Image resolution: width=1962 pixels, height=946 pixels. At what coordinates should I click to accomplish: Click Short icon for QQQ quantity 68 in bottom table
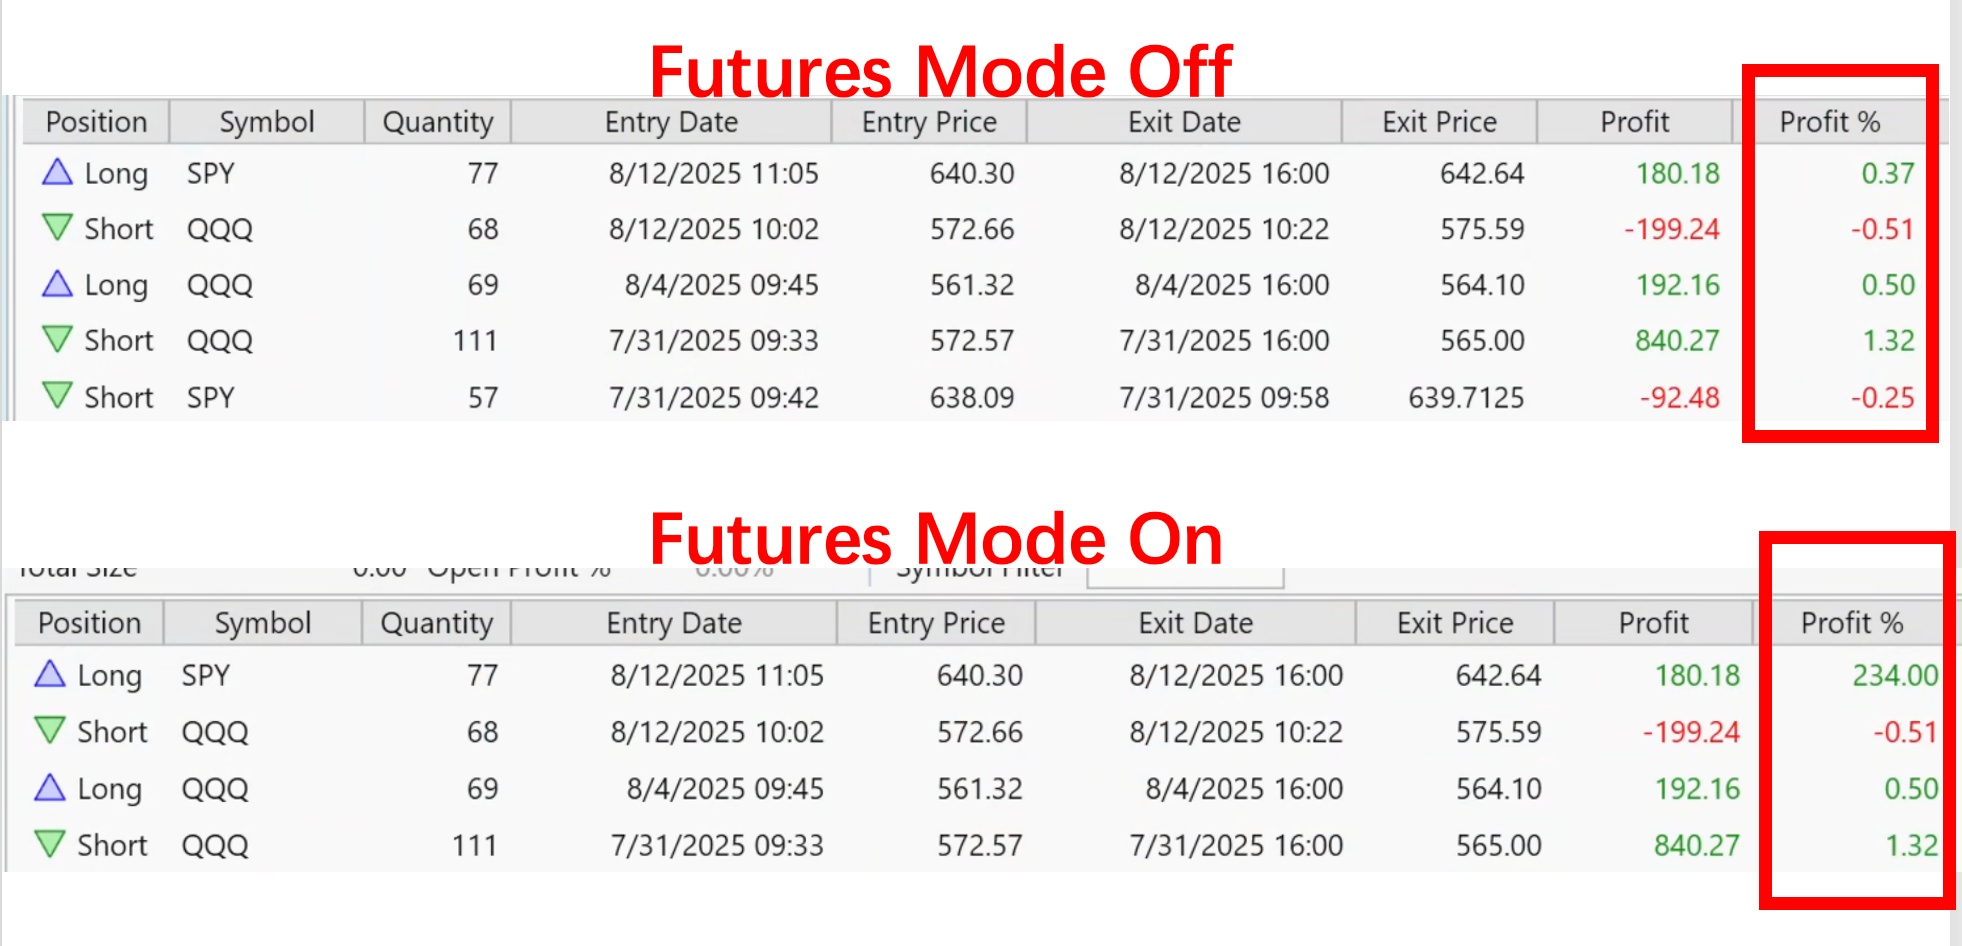(50, 730)
